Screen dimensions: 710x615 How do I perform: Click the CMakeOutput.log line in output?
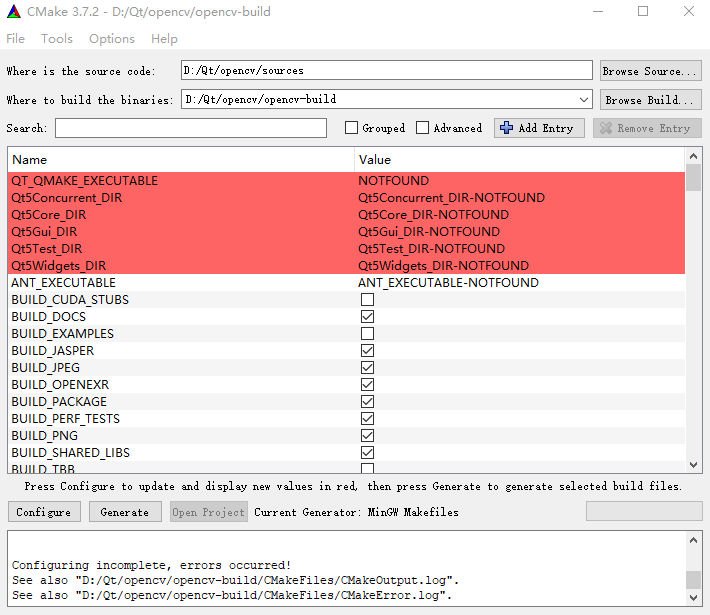[235, 580]
